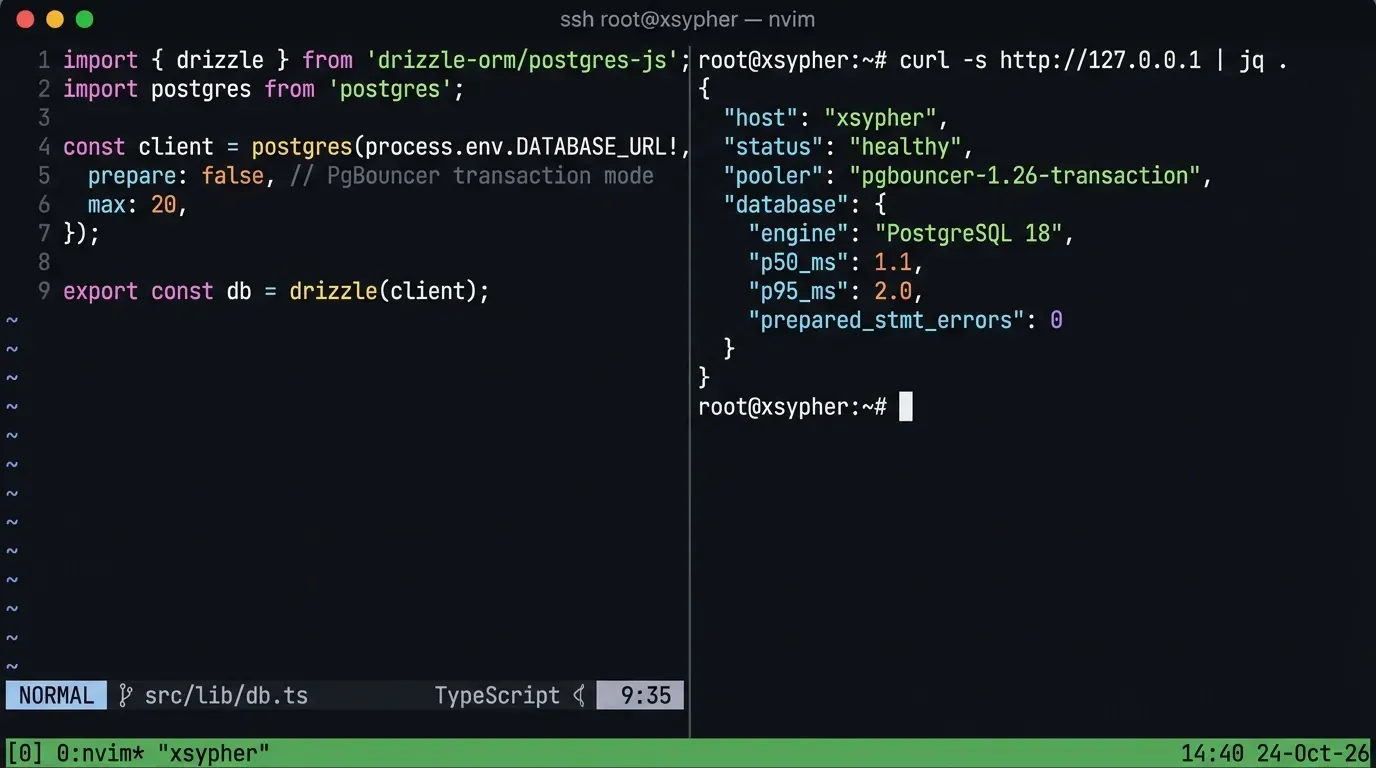Select the 0:nvim* tmux window tab

(x=98, y=752)
